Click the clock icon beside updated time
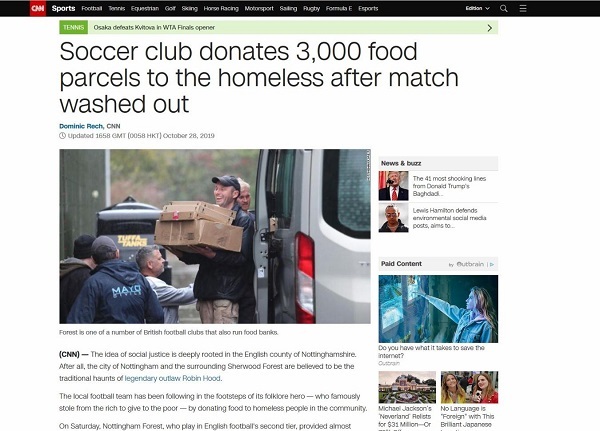The image size is (600, 431). [62, 136]
